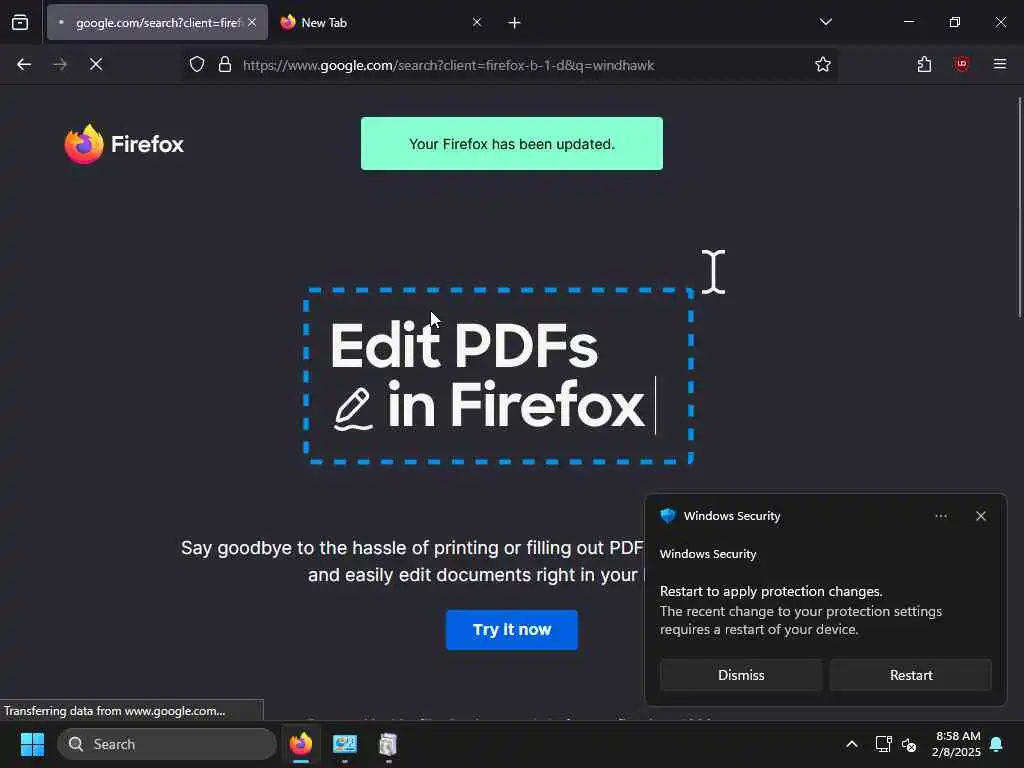Open tracking protection shield icon
The width and height of the screenshot is (1024, 768).
pyautogui.click(x=197, y=64)
